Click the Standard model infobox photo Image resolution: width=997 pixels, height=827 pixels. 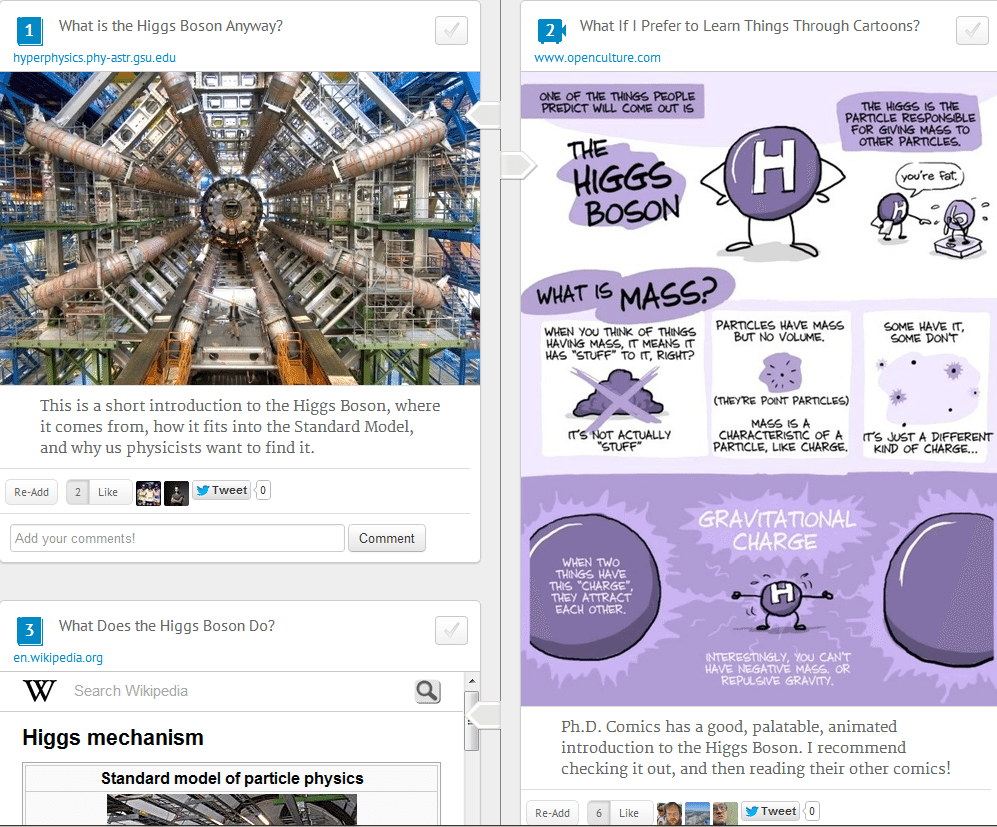pyautogui.click(x=231, y=809)
